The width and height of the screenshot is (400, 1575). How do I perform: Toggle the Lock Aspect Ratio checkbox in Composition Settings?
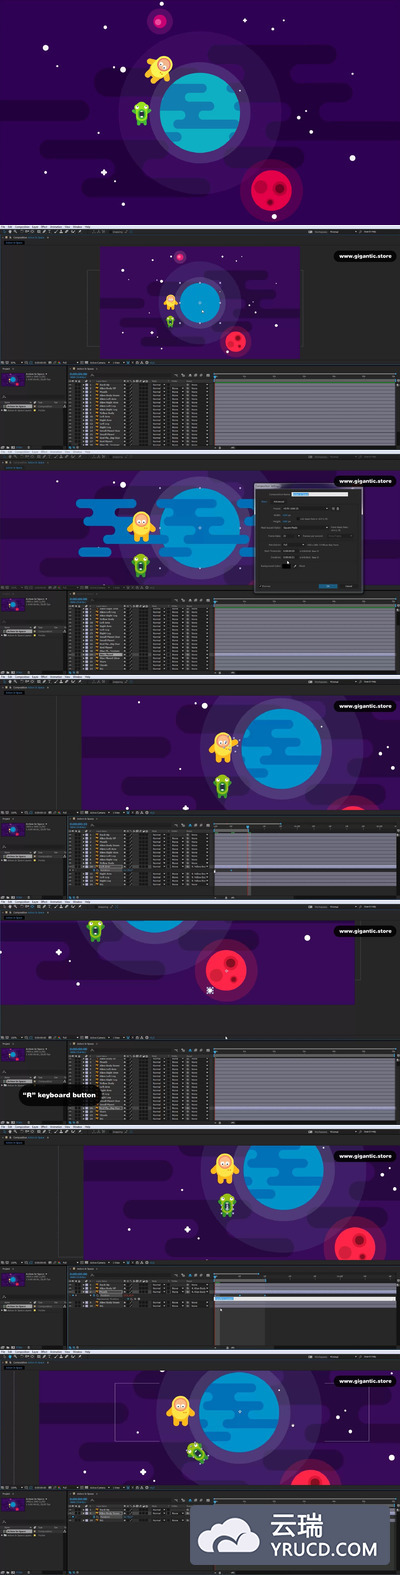coord(298,519)
